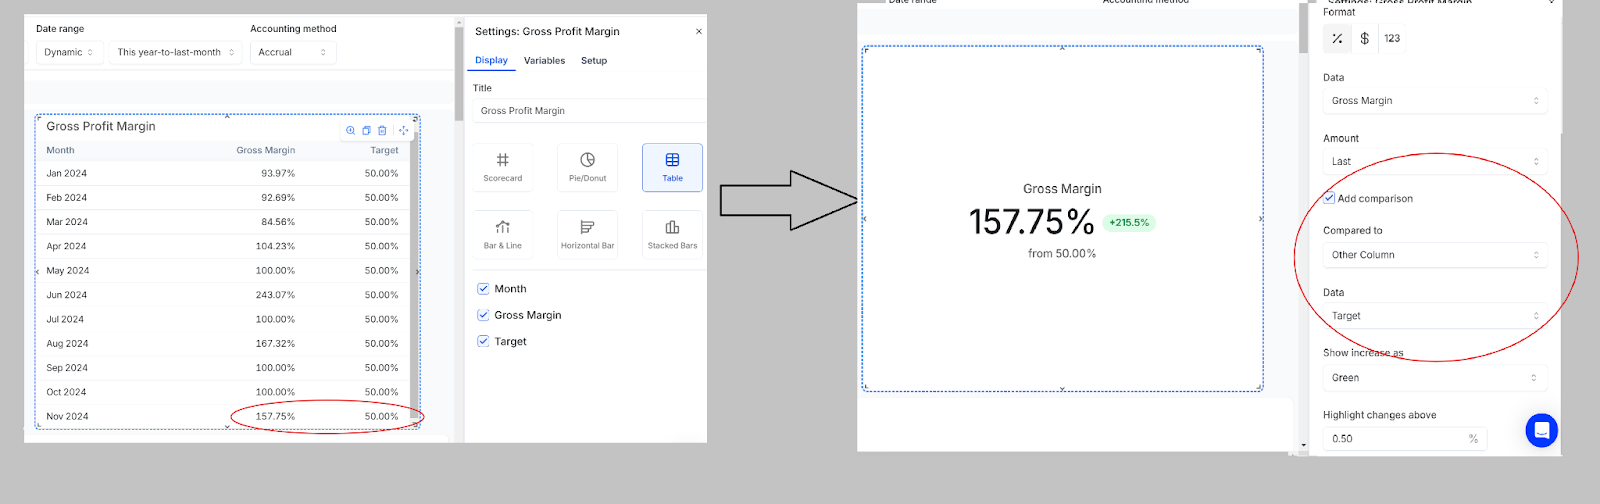The height and width of the screenshot is (504, 1600).
Task: Open the Target data dropdown
Action: pyautogui.click(x=1435, y=316)
